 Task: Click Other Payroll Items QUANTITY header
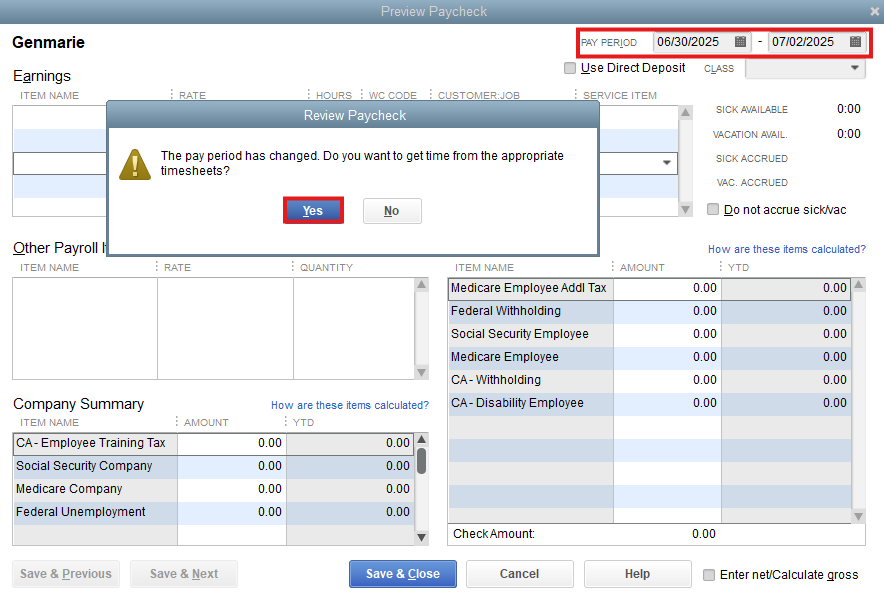coord(326,267)
